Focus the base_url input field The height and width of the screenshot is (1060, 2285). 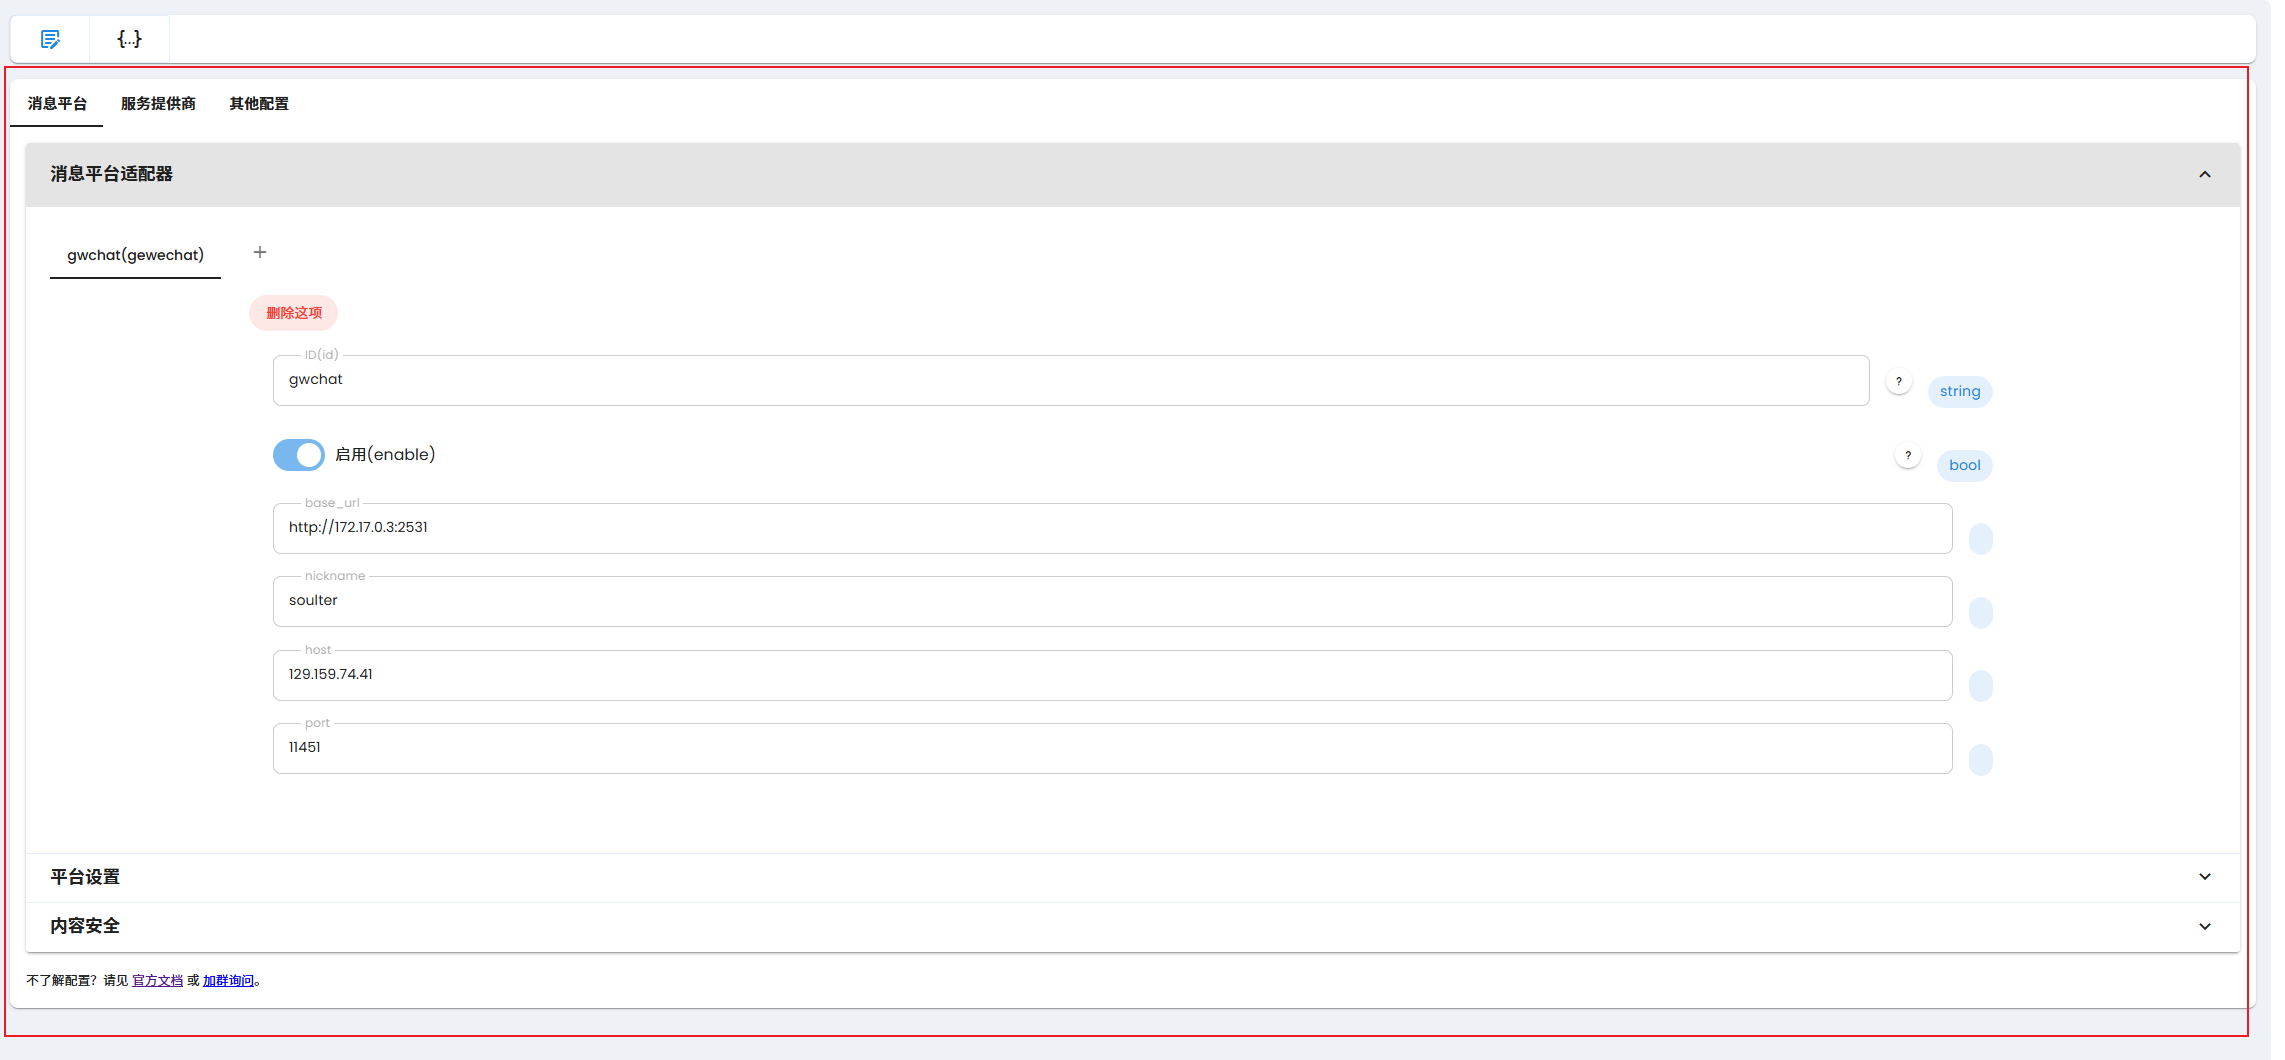(1112, 528)
